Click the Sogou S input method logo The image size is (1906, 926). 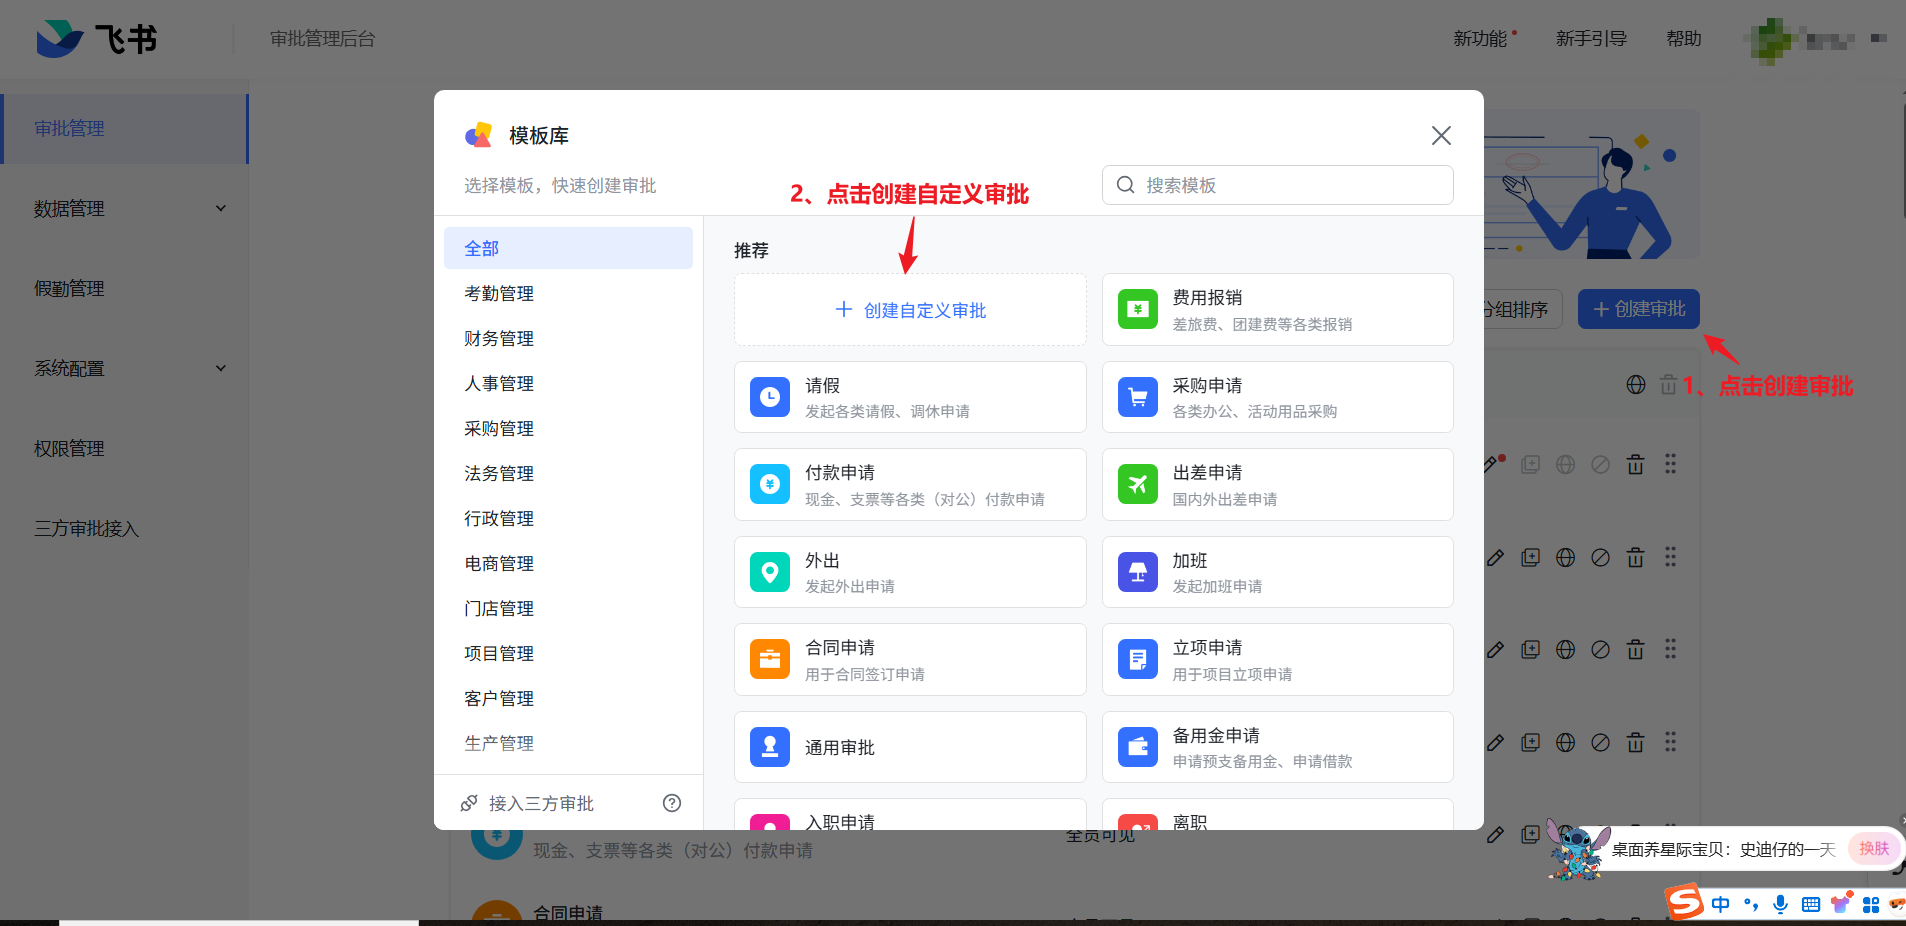click(1684, 902)
